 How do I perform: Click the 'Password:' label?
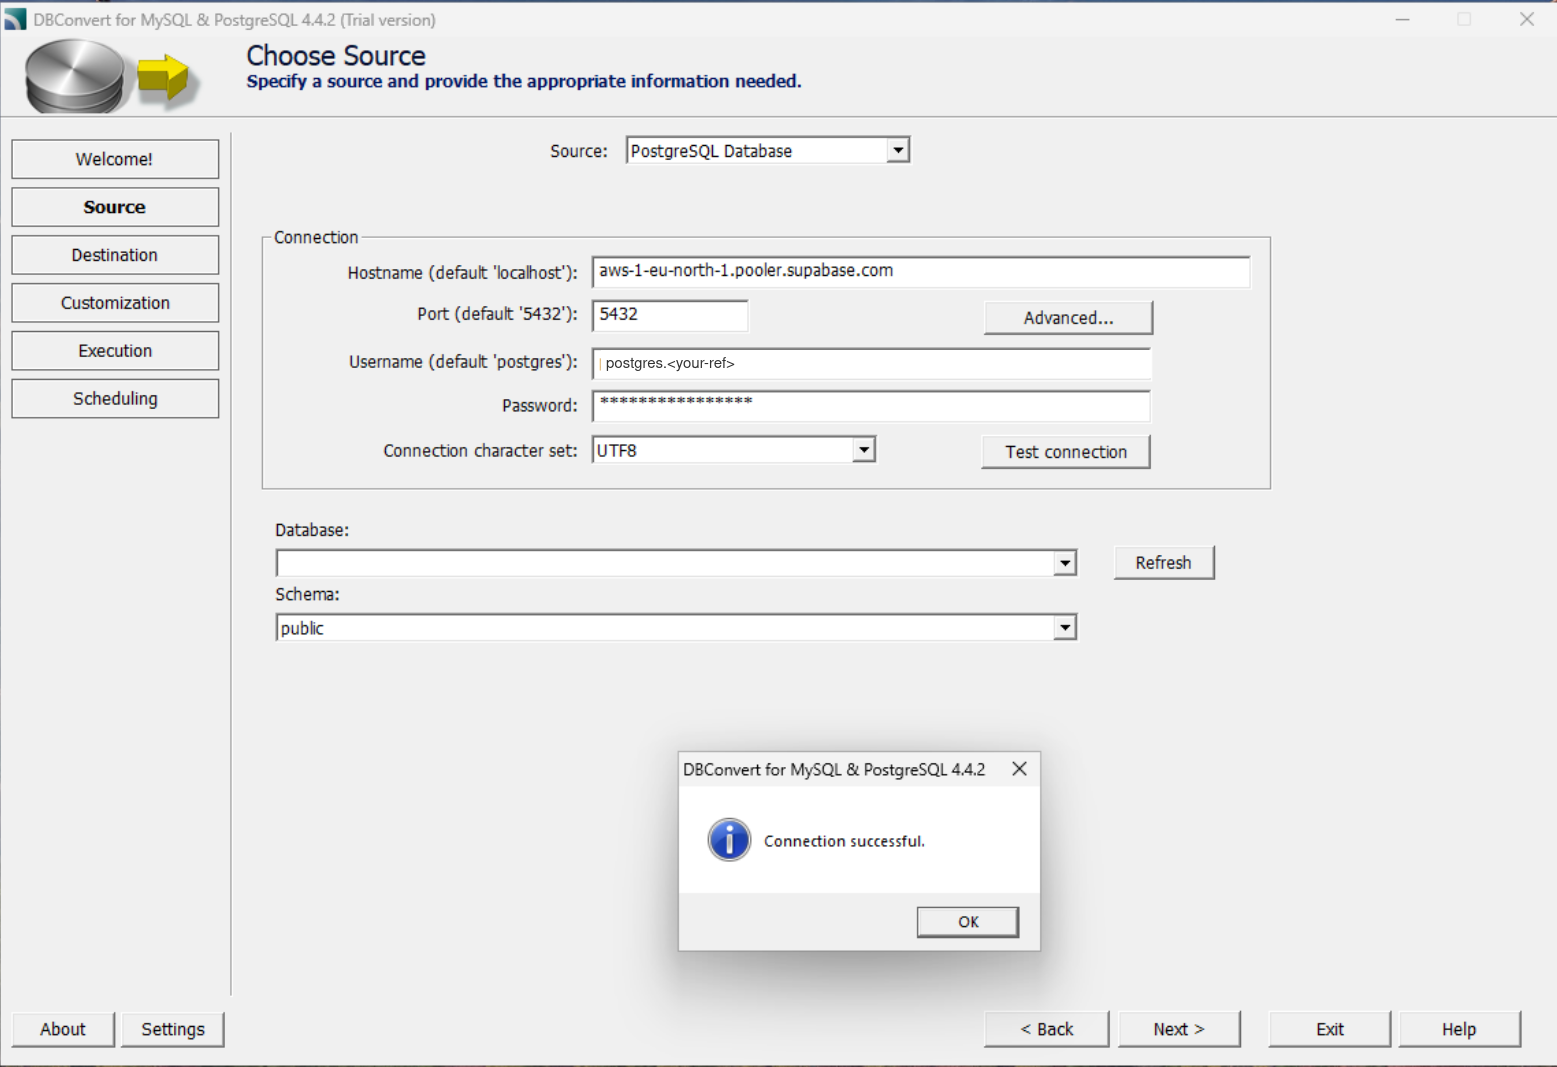click(x=540, y=405)
